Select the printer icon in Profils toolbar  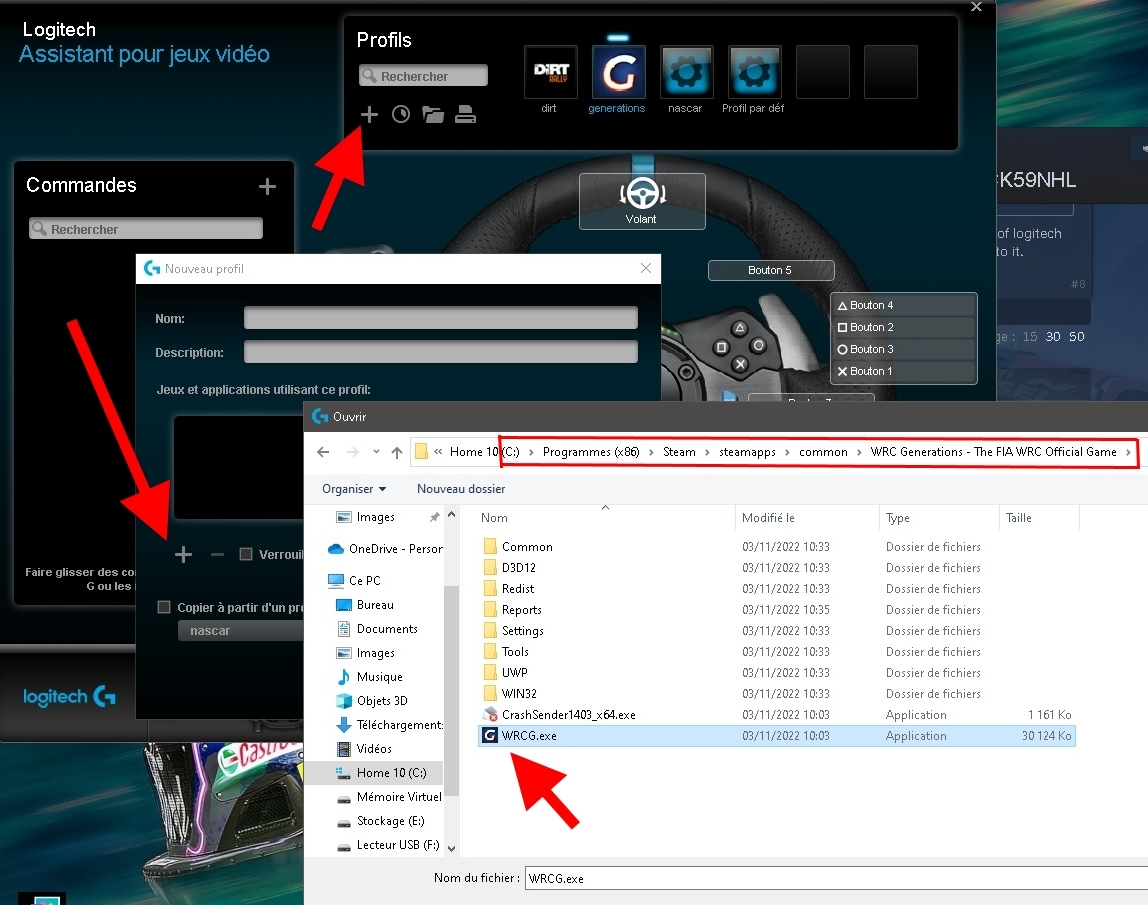coord(465,114)
